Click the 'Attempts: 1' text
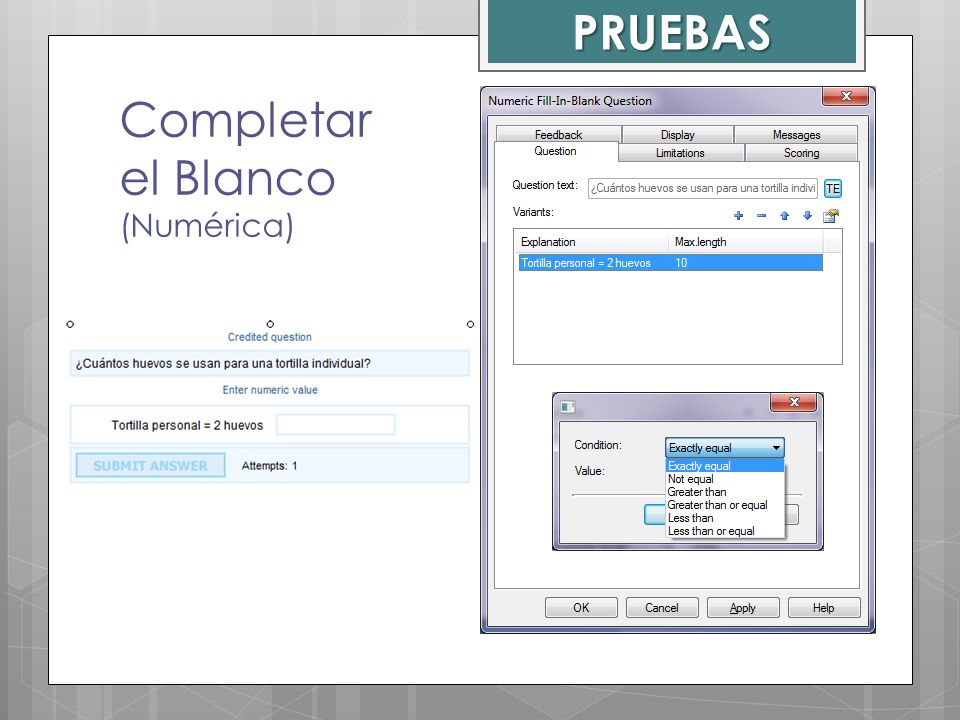The height and width of the screenshot is (720, 960). [269, 466]
